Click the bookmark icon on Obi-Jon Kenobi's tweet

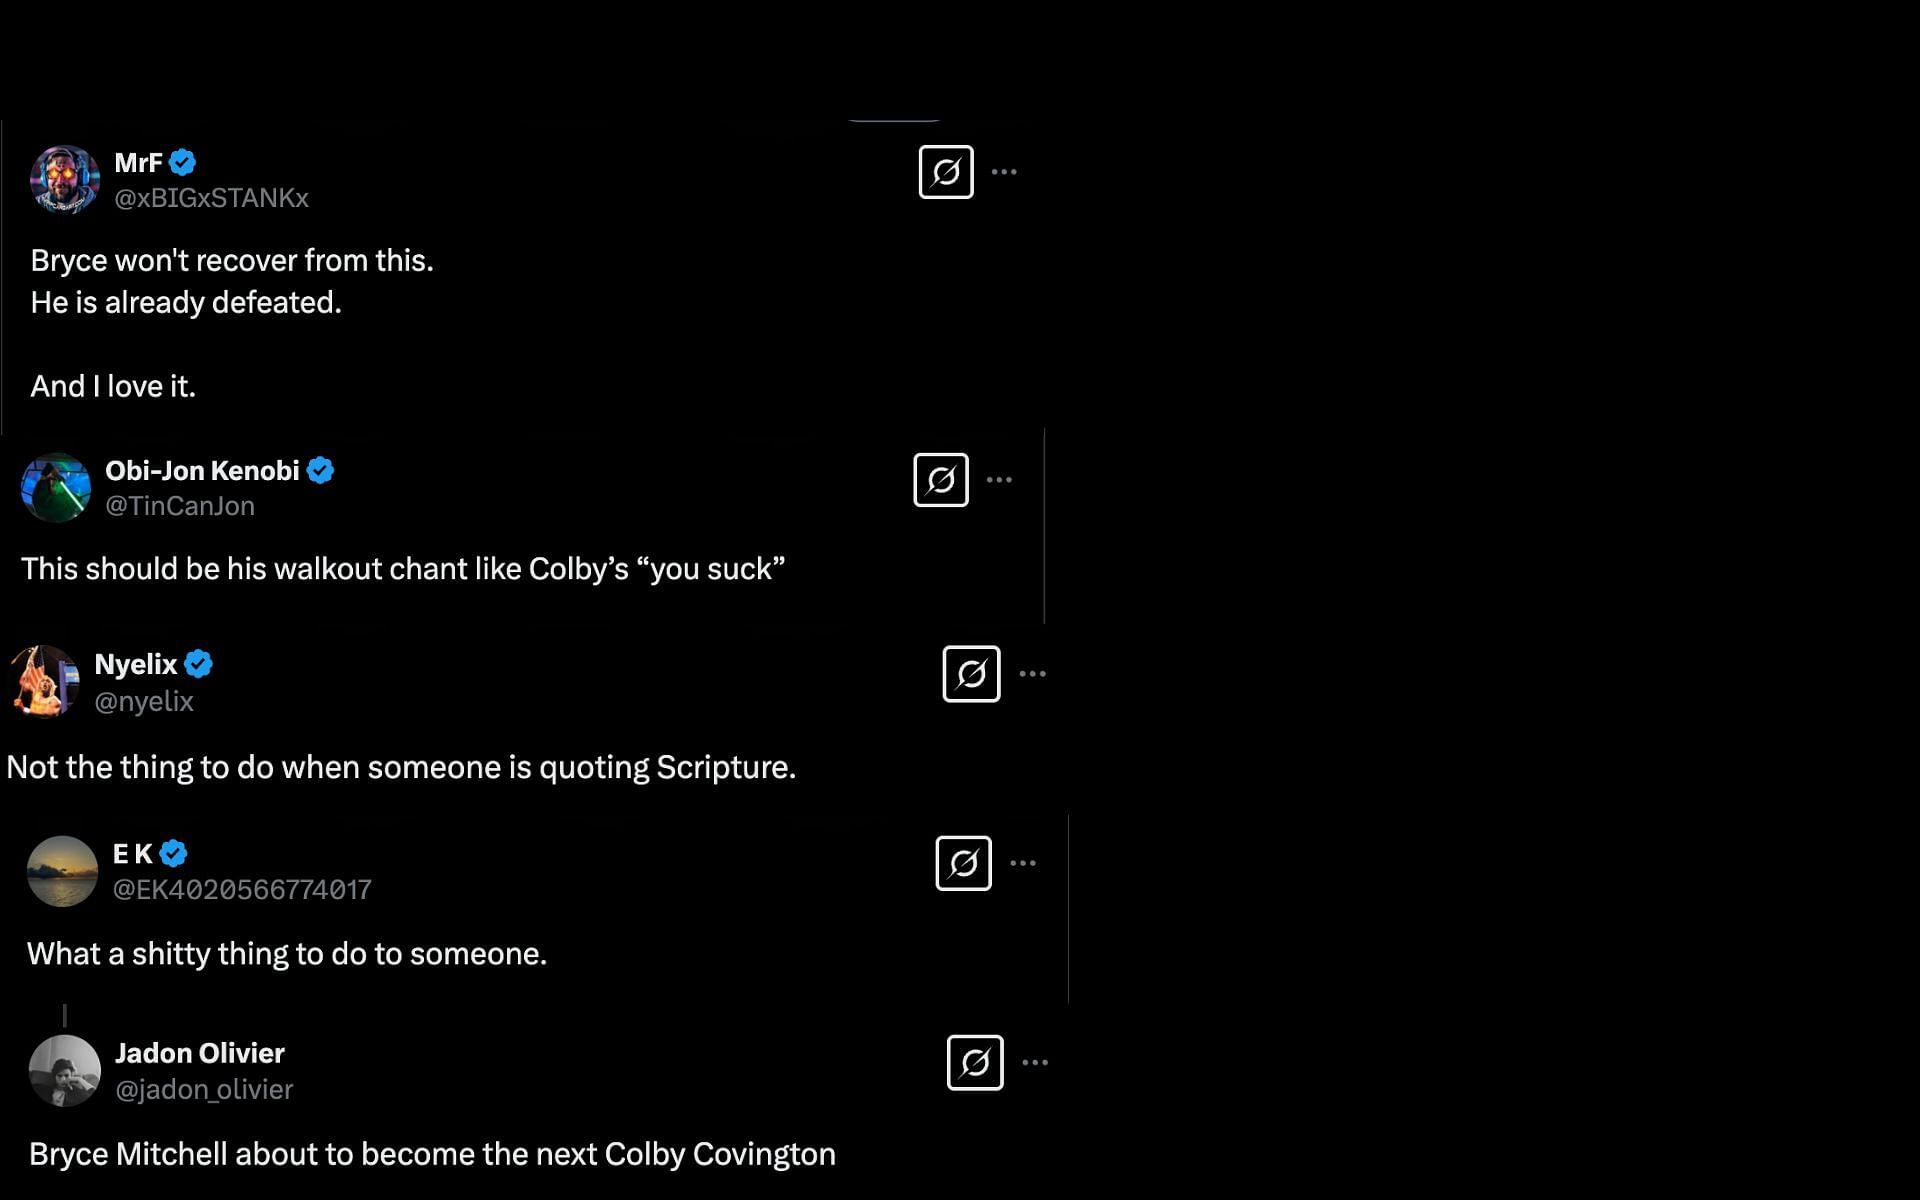coord(940,480)
